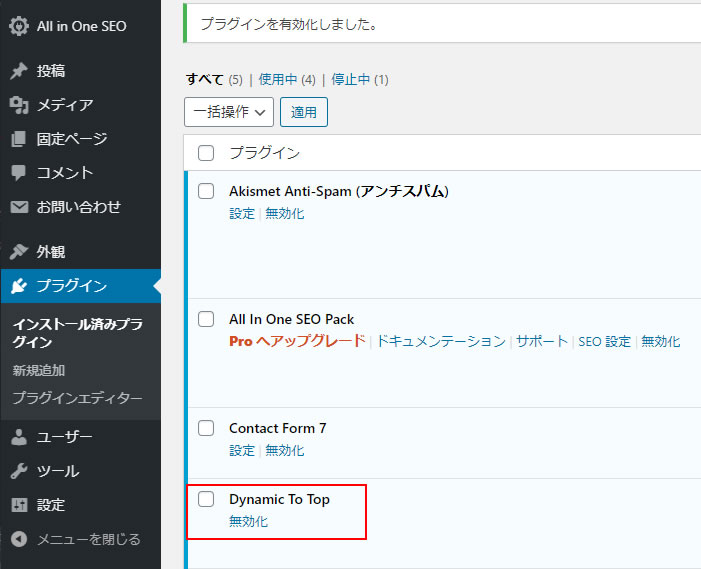Open 新規追加 submenu item

(39, 371)
